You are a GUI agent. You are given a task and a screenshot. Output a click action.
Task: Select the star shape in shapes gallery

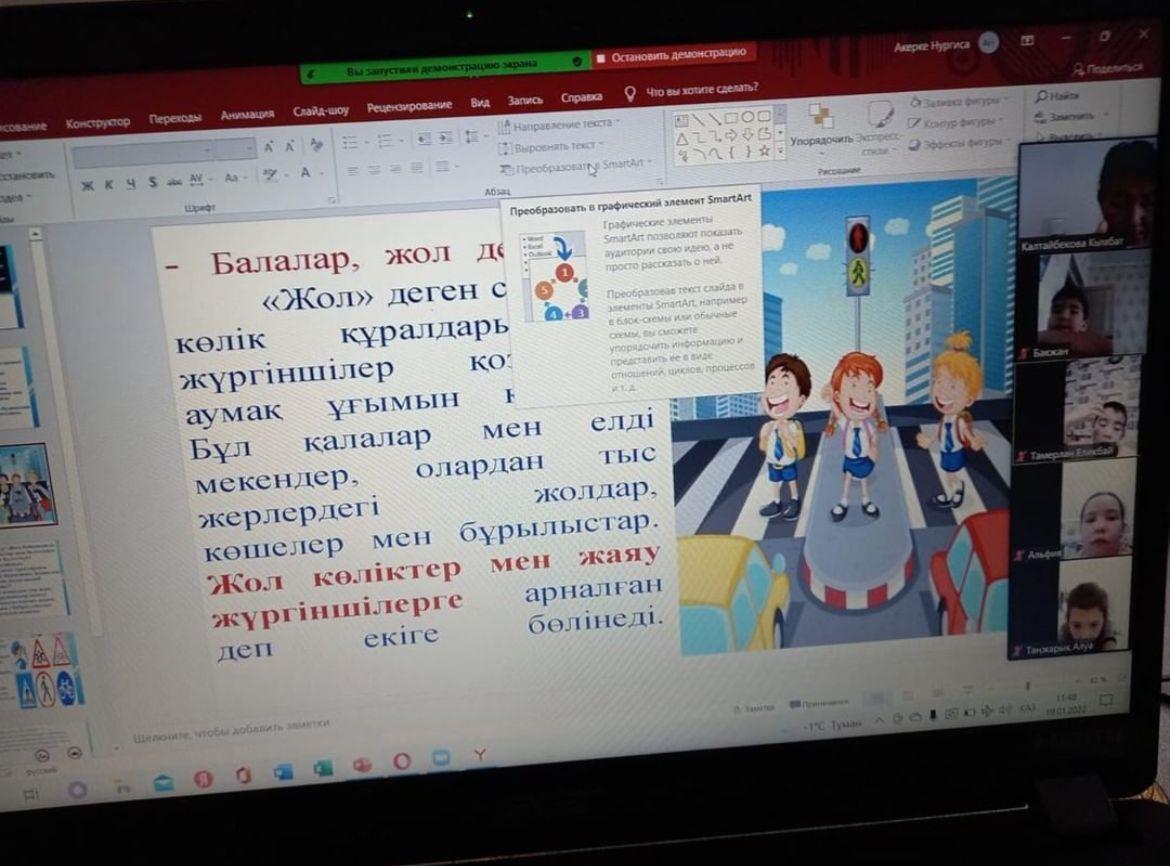(765, 150)
